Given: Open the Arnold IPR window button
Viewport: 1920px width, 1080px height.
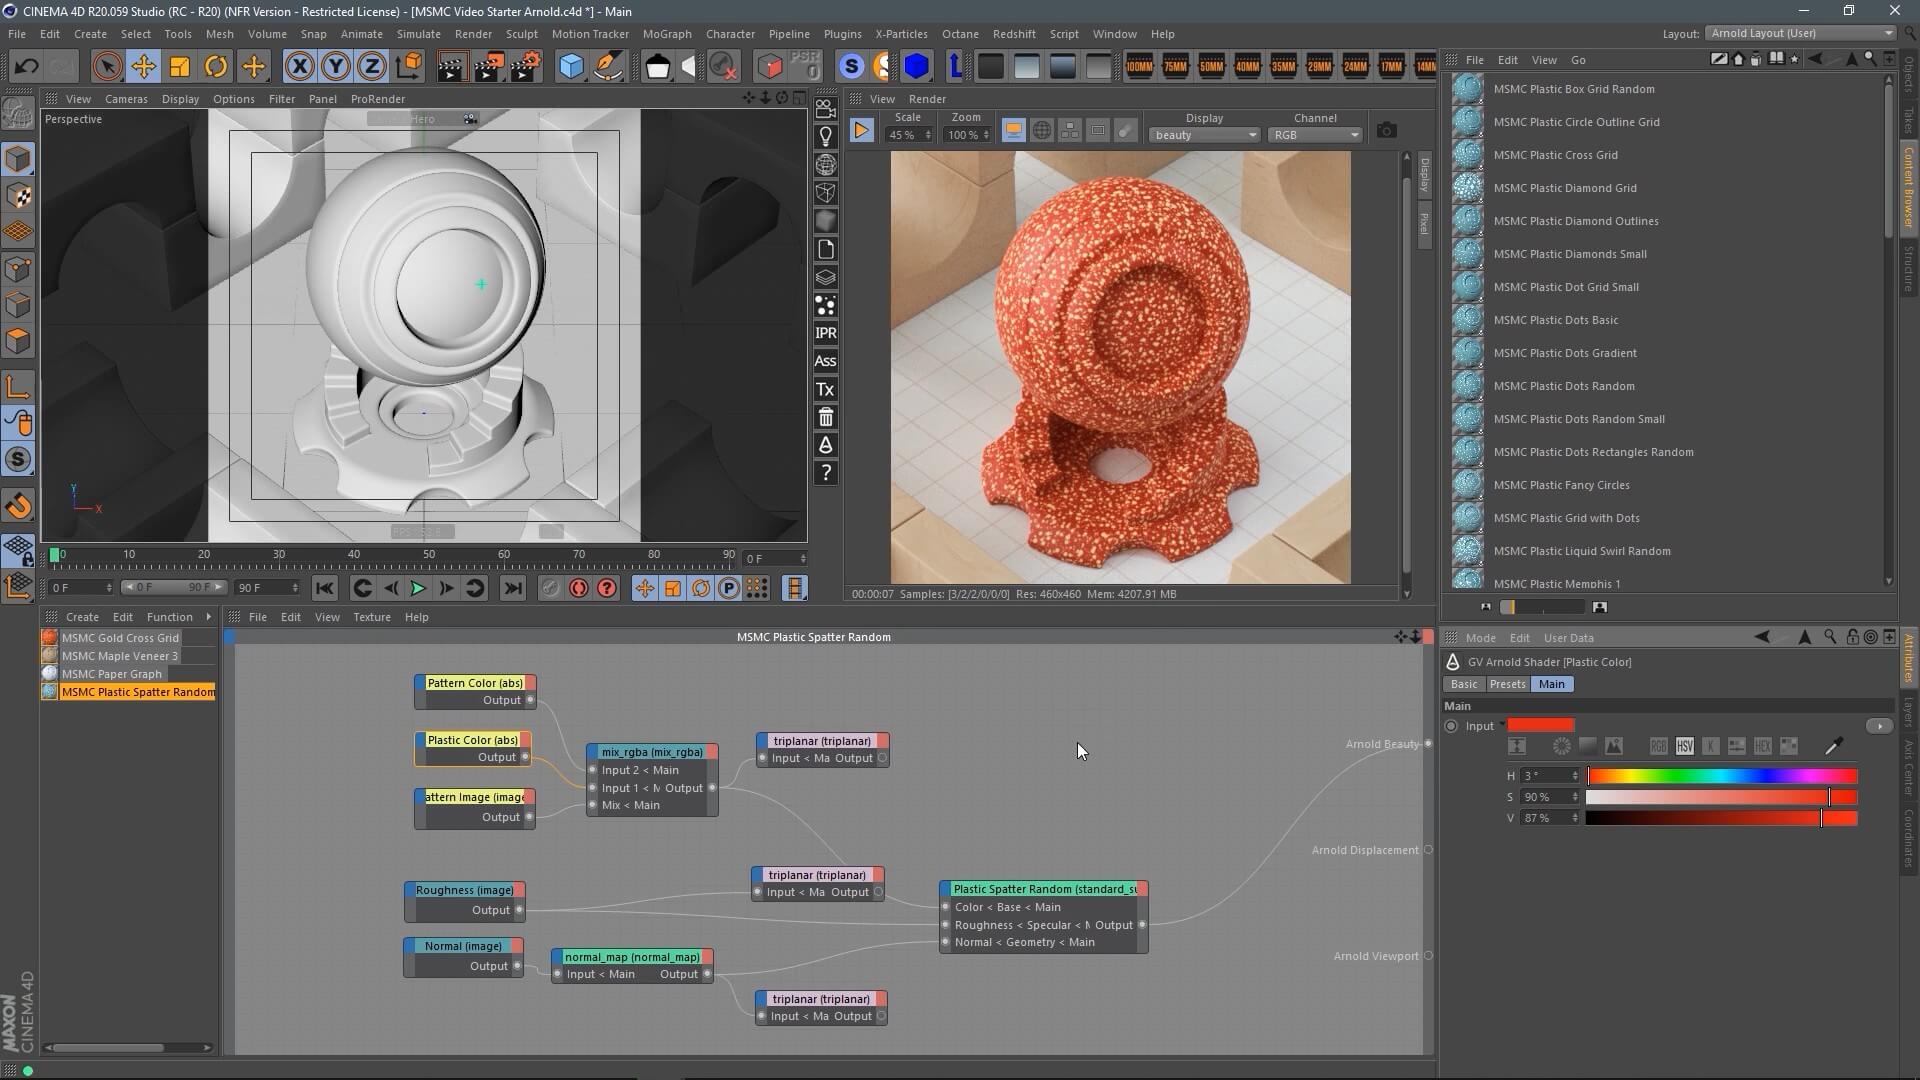Looking at the screenshot, I should click(x=825, y=333).
